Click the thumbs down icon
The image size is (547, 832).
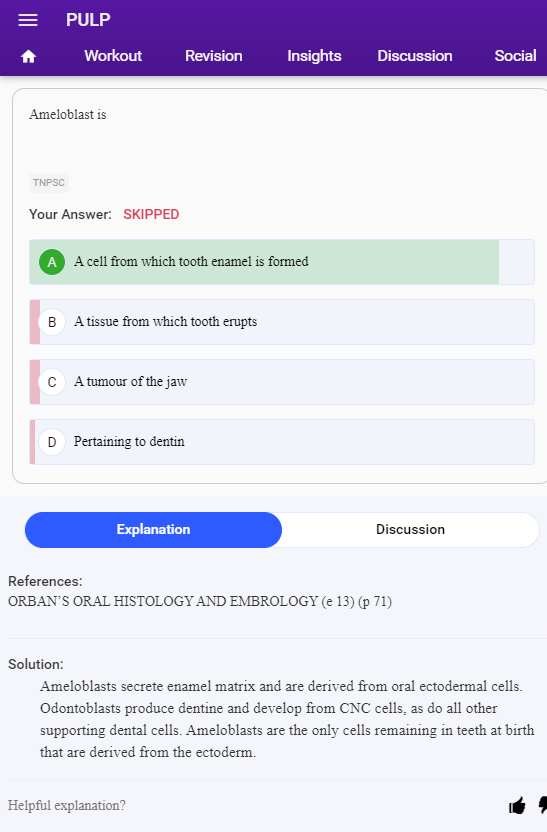coord(543,805)
